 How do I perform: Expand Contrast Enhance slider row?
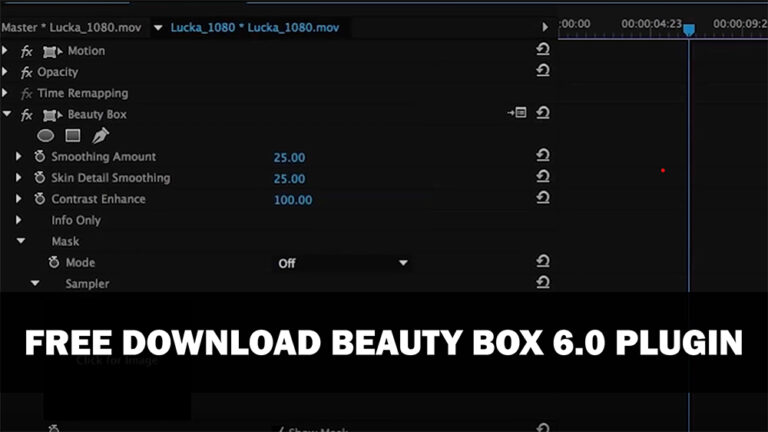tap(19, 198)
